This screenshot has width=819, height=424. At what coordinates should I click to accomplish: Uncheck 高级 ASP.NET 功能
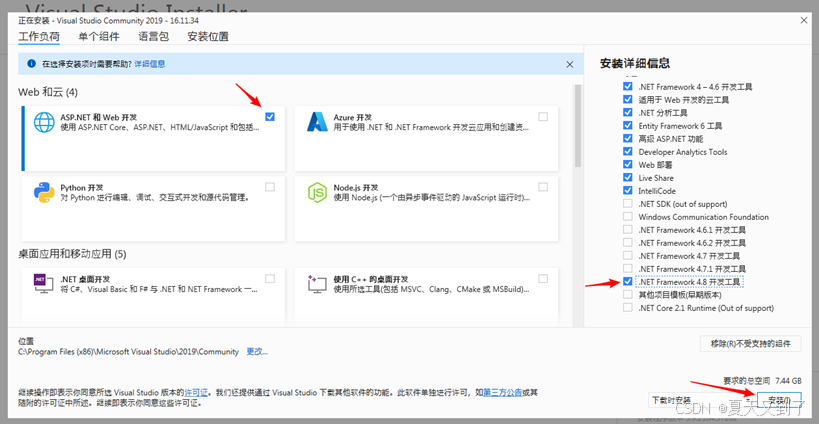coord(628,138)
